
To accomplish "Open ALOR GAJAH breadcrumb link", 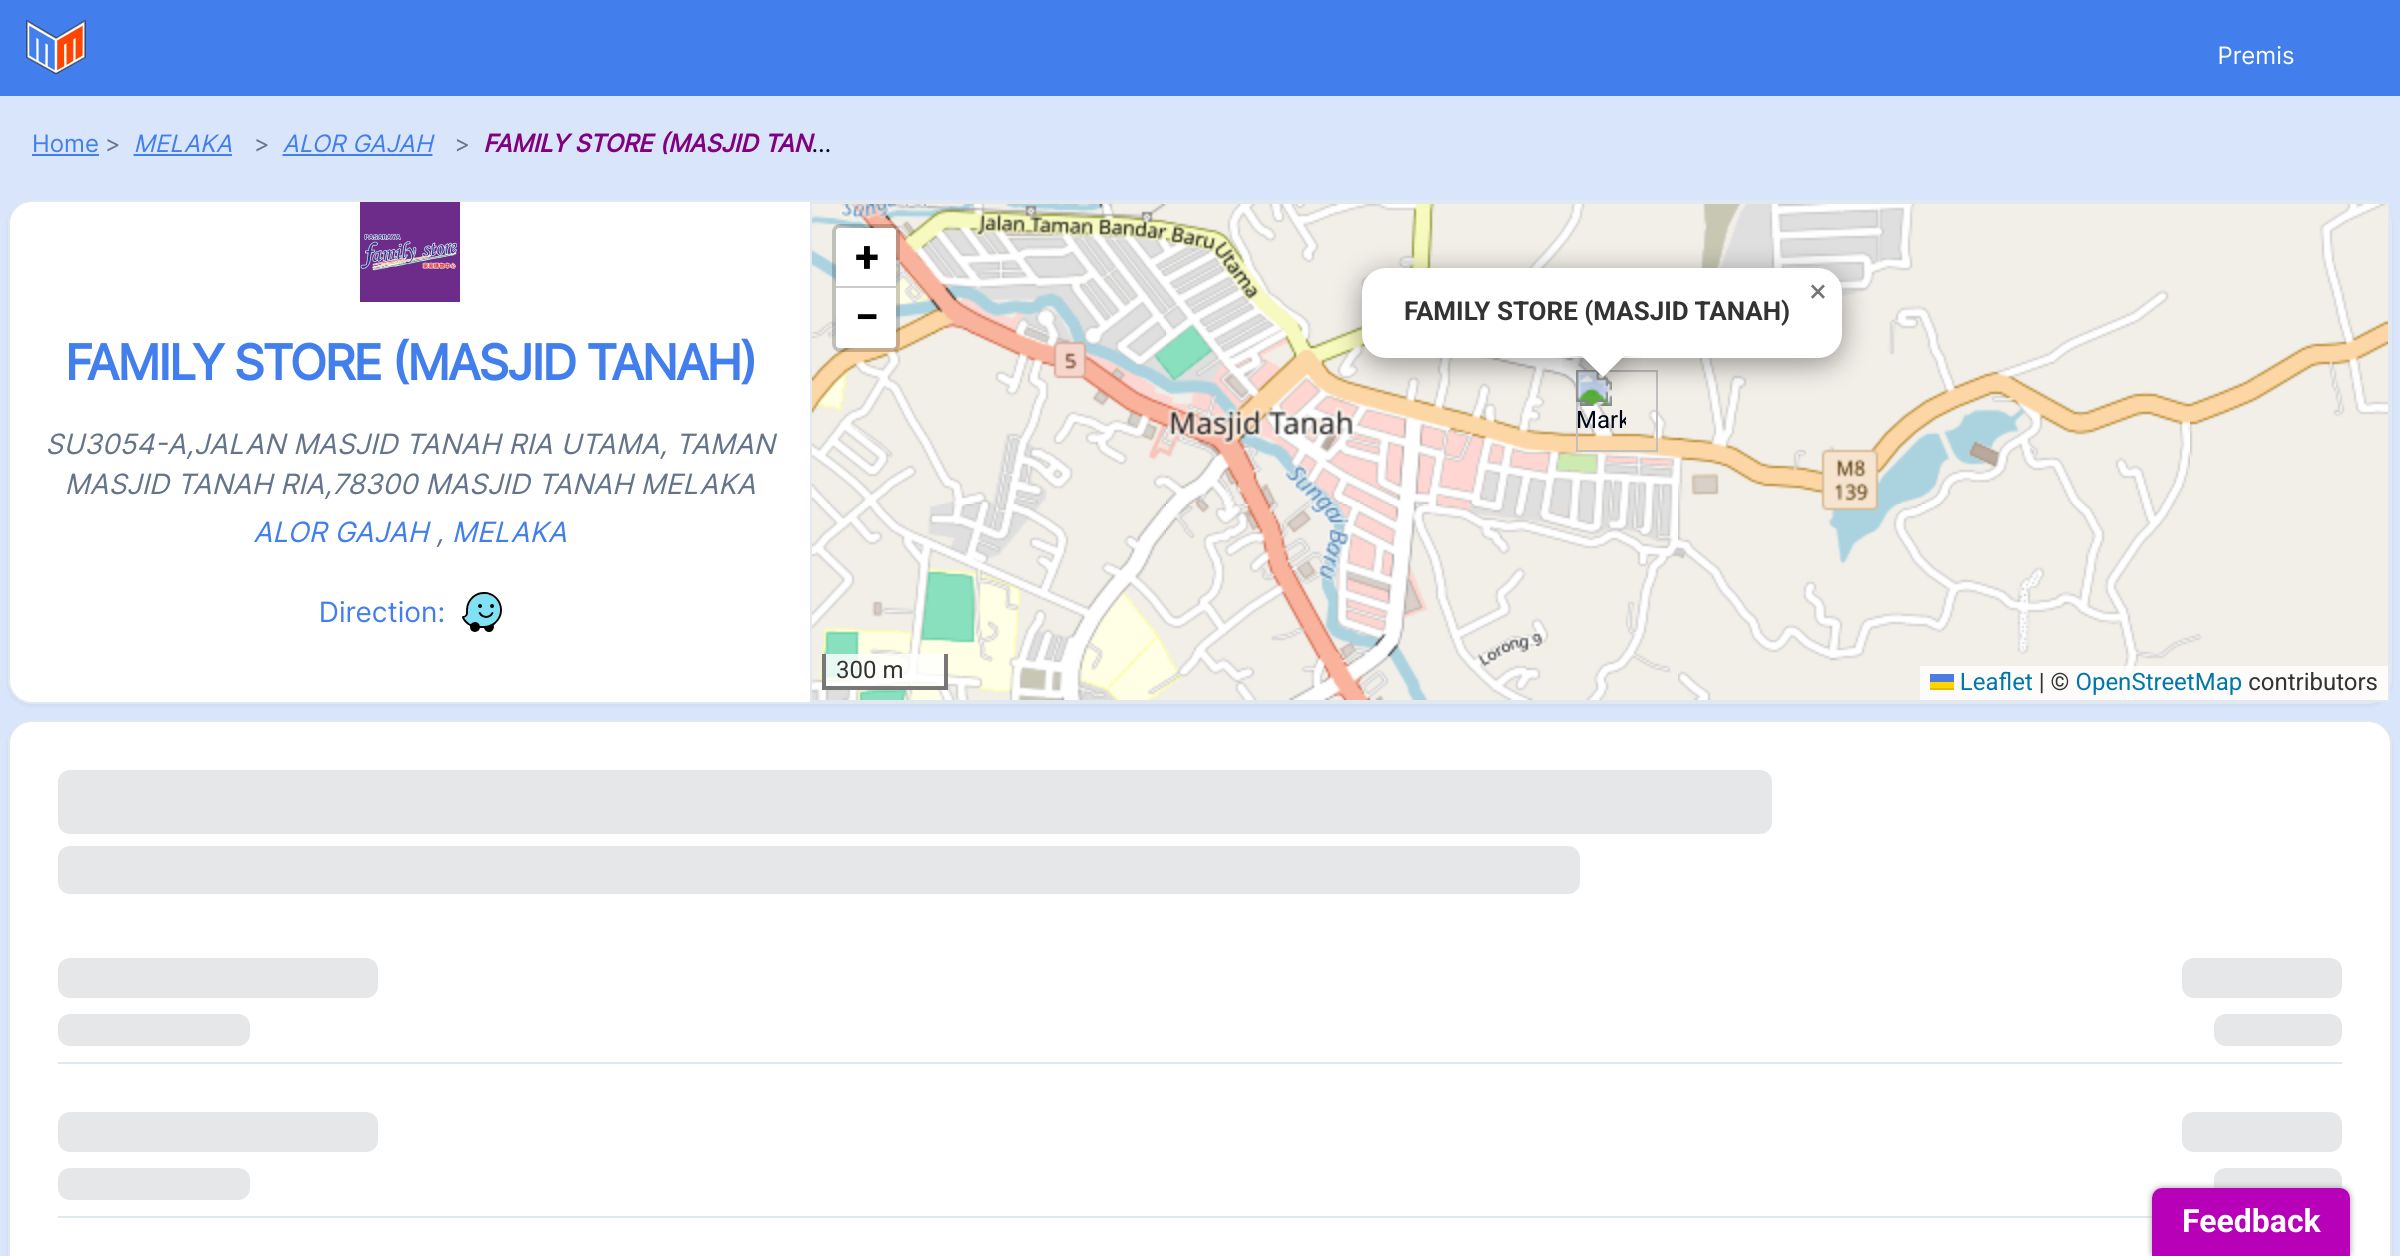I will [358, 144].
